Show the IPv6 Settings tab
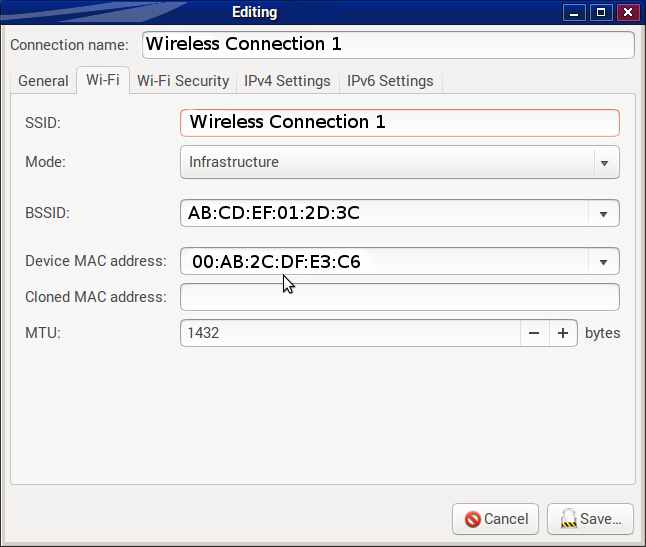 point(390,81)
